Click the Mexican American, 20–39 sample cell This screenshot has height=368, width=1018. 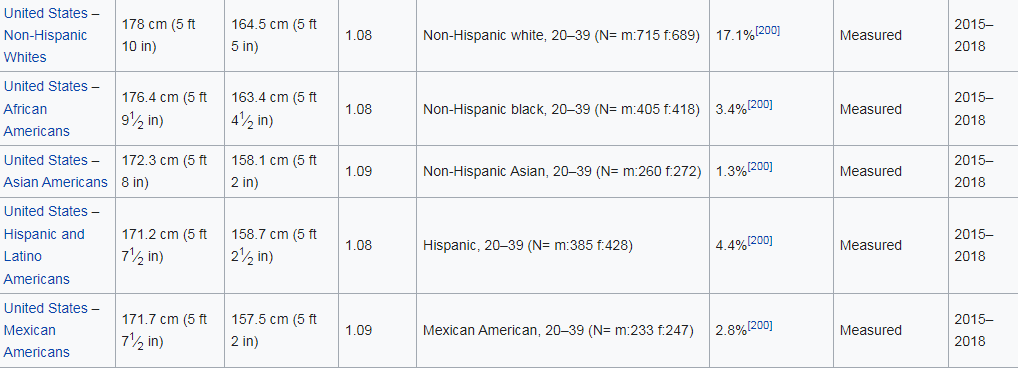pos(562,330)
